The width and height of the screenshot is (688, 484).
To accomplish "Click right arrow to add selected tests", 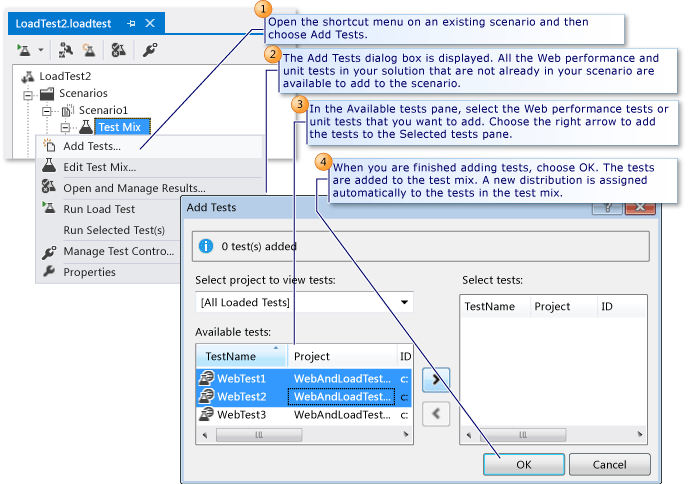I will pyautogui.click(x=436, y=380).
